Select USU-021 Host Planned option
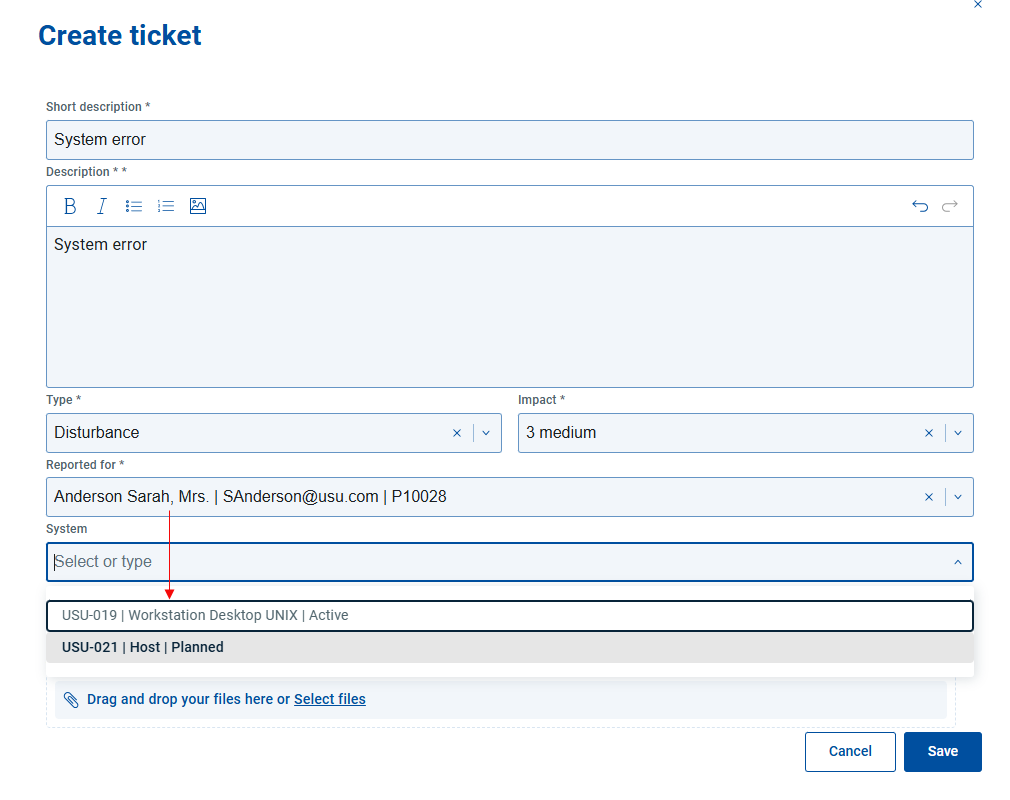 coord(510,647)
